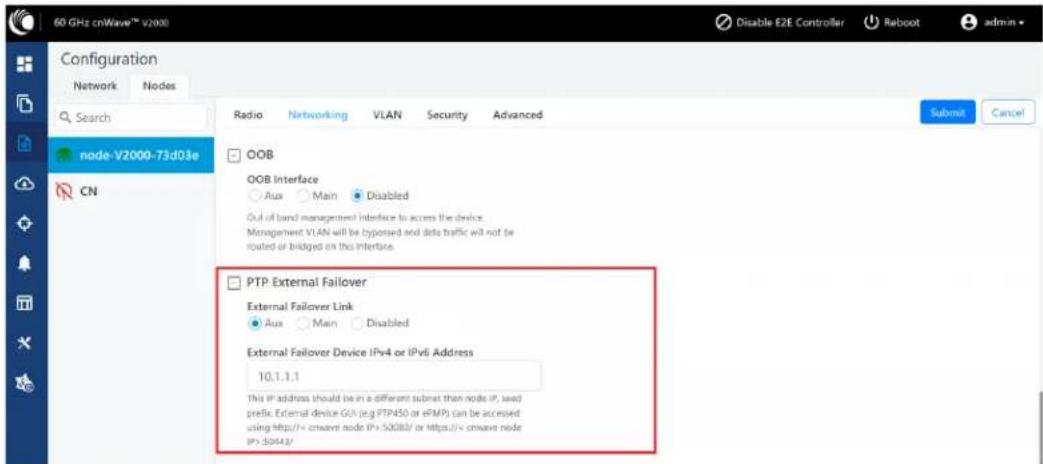Click the External Failover Link label
The height and width of the screenshot is (464, 1043).
click(x=300, y=306)
